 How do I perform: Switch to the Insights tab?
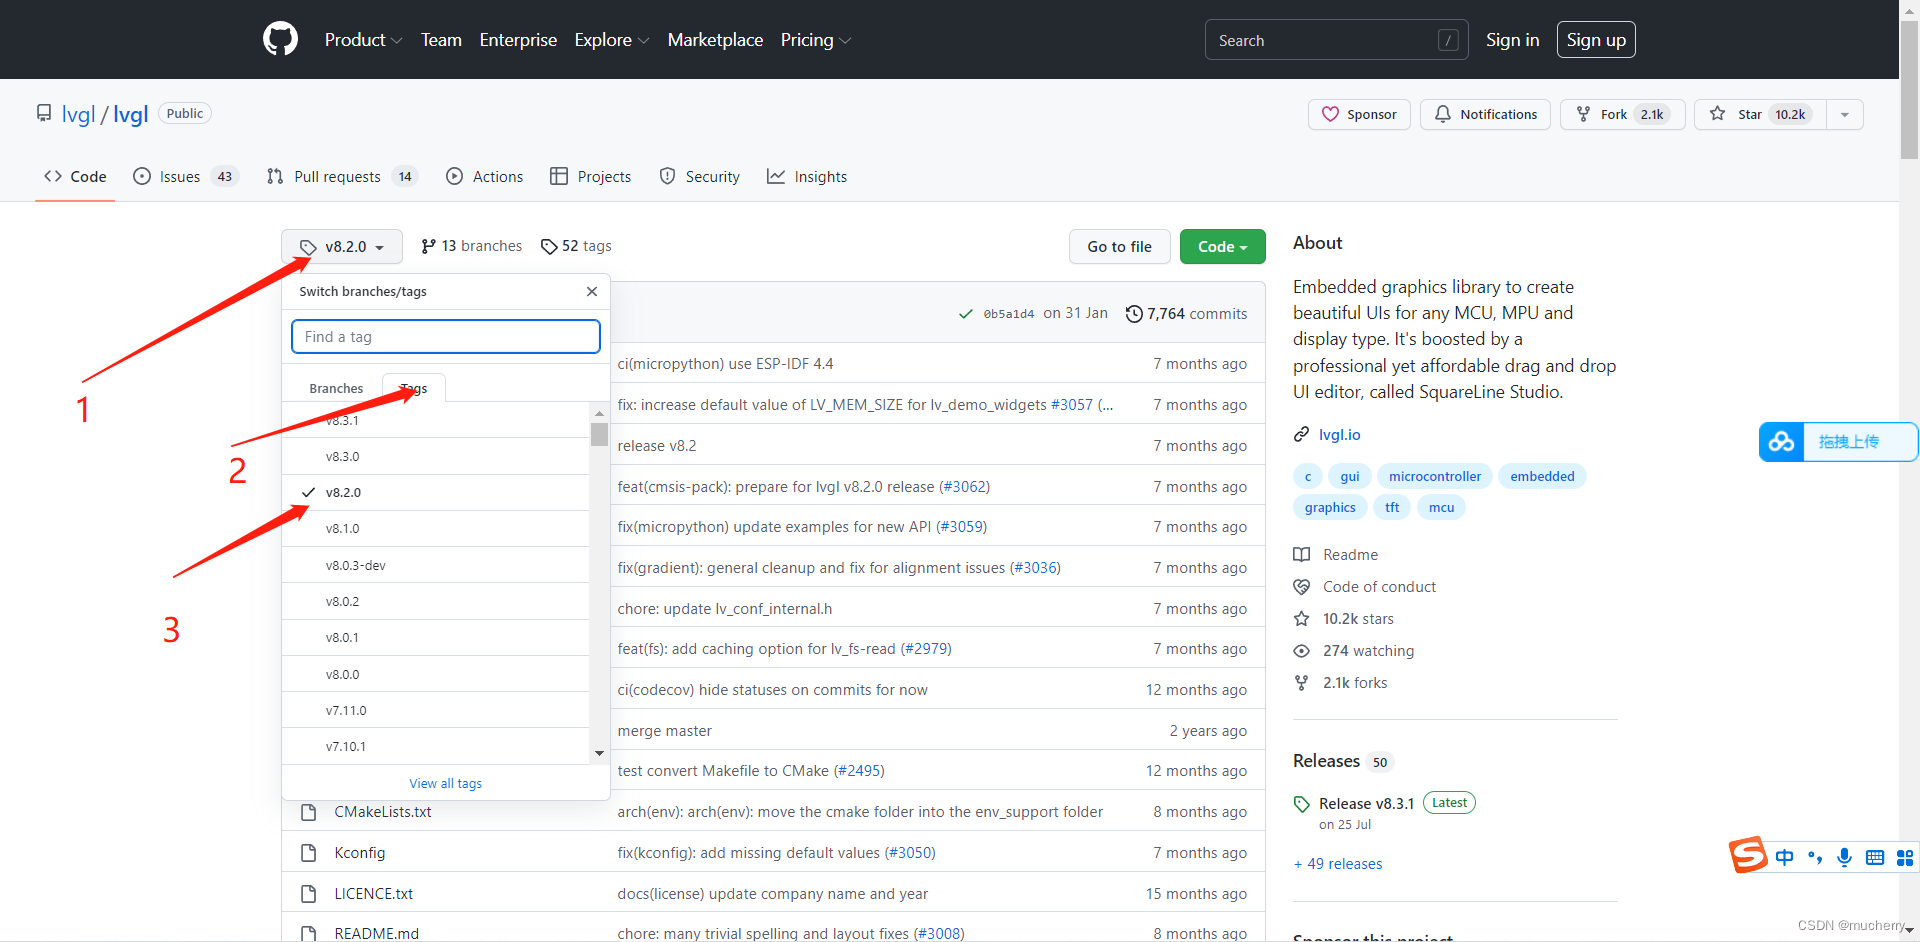coord(806,176)
